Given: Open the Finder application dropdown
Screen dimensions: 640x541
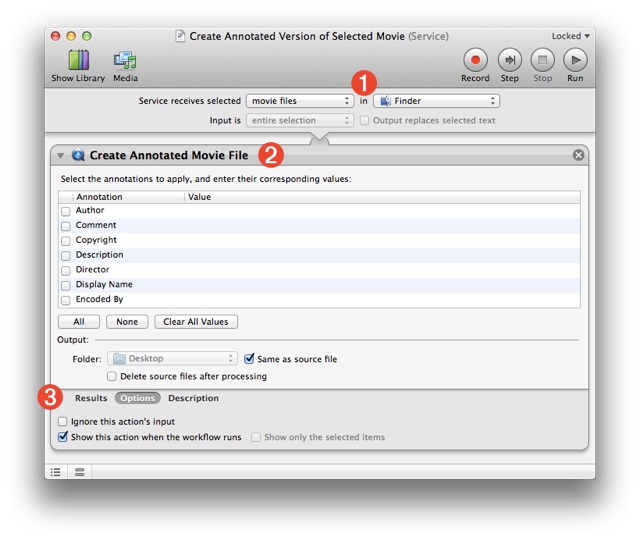Looking at the screenshot, I should click(436, 101).
